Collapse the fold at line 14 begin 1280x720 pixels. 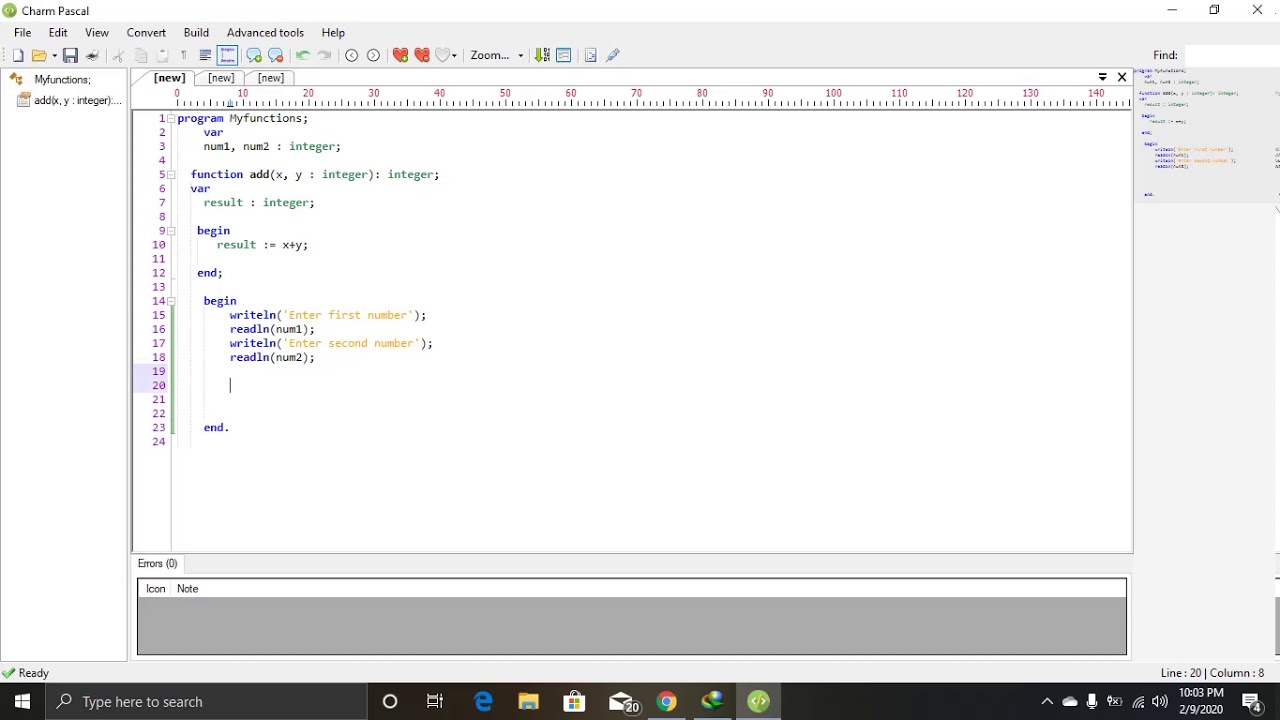(x=171, y=301)
